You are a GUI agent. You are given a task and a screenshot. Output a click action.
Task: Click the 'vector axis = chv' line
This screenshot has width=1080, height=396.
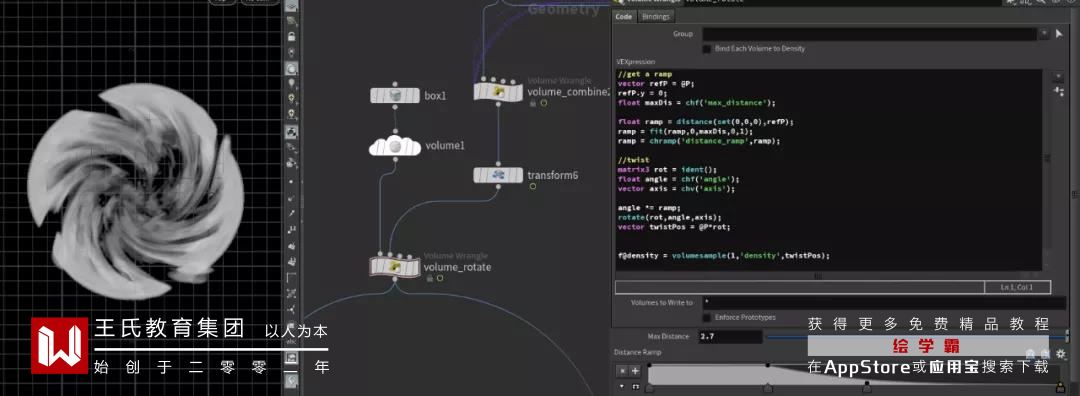(676, 188)
